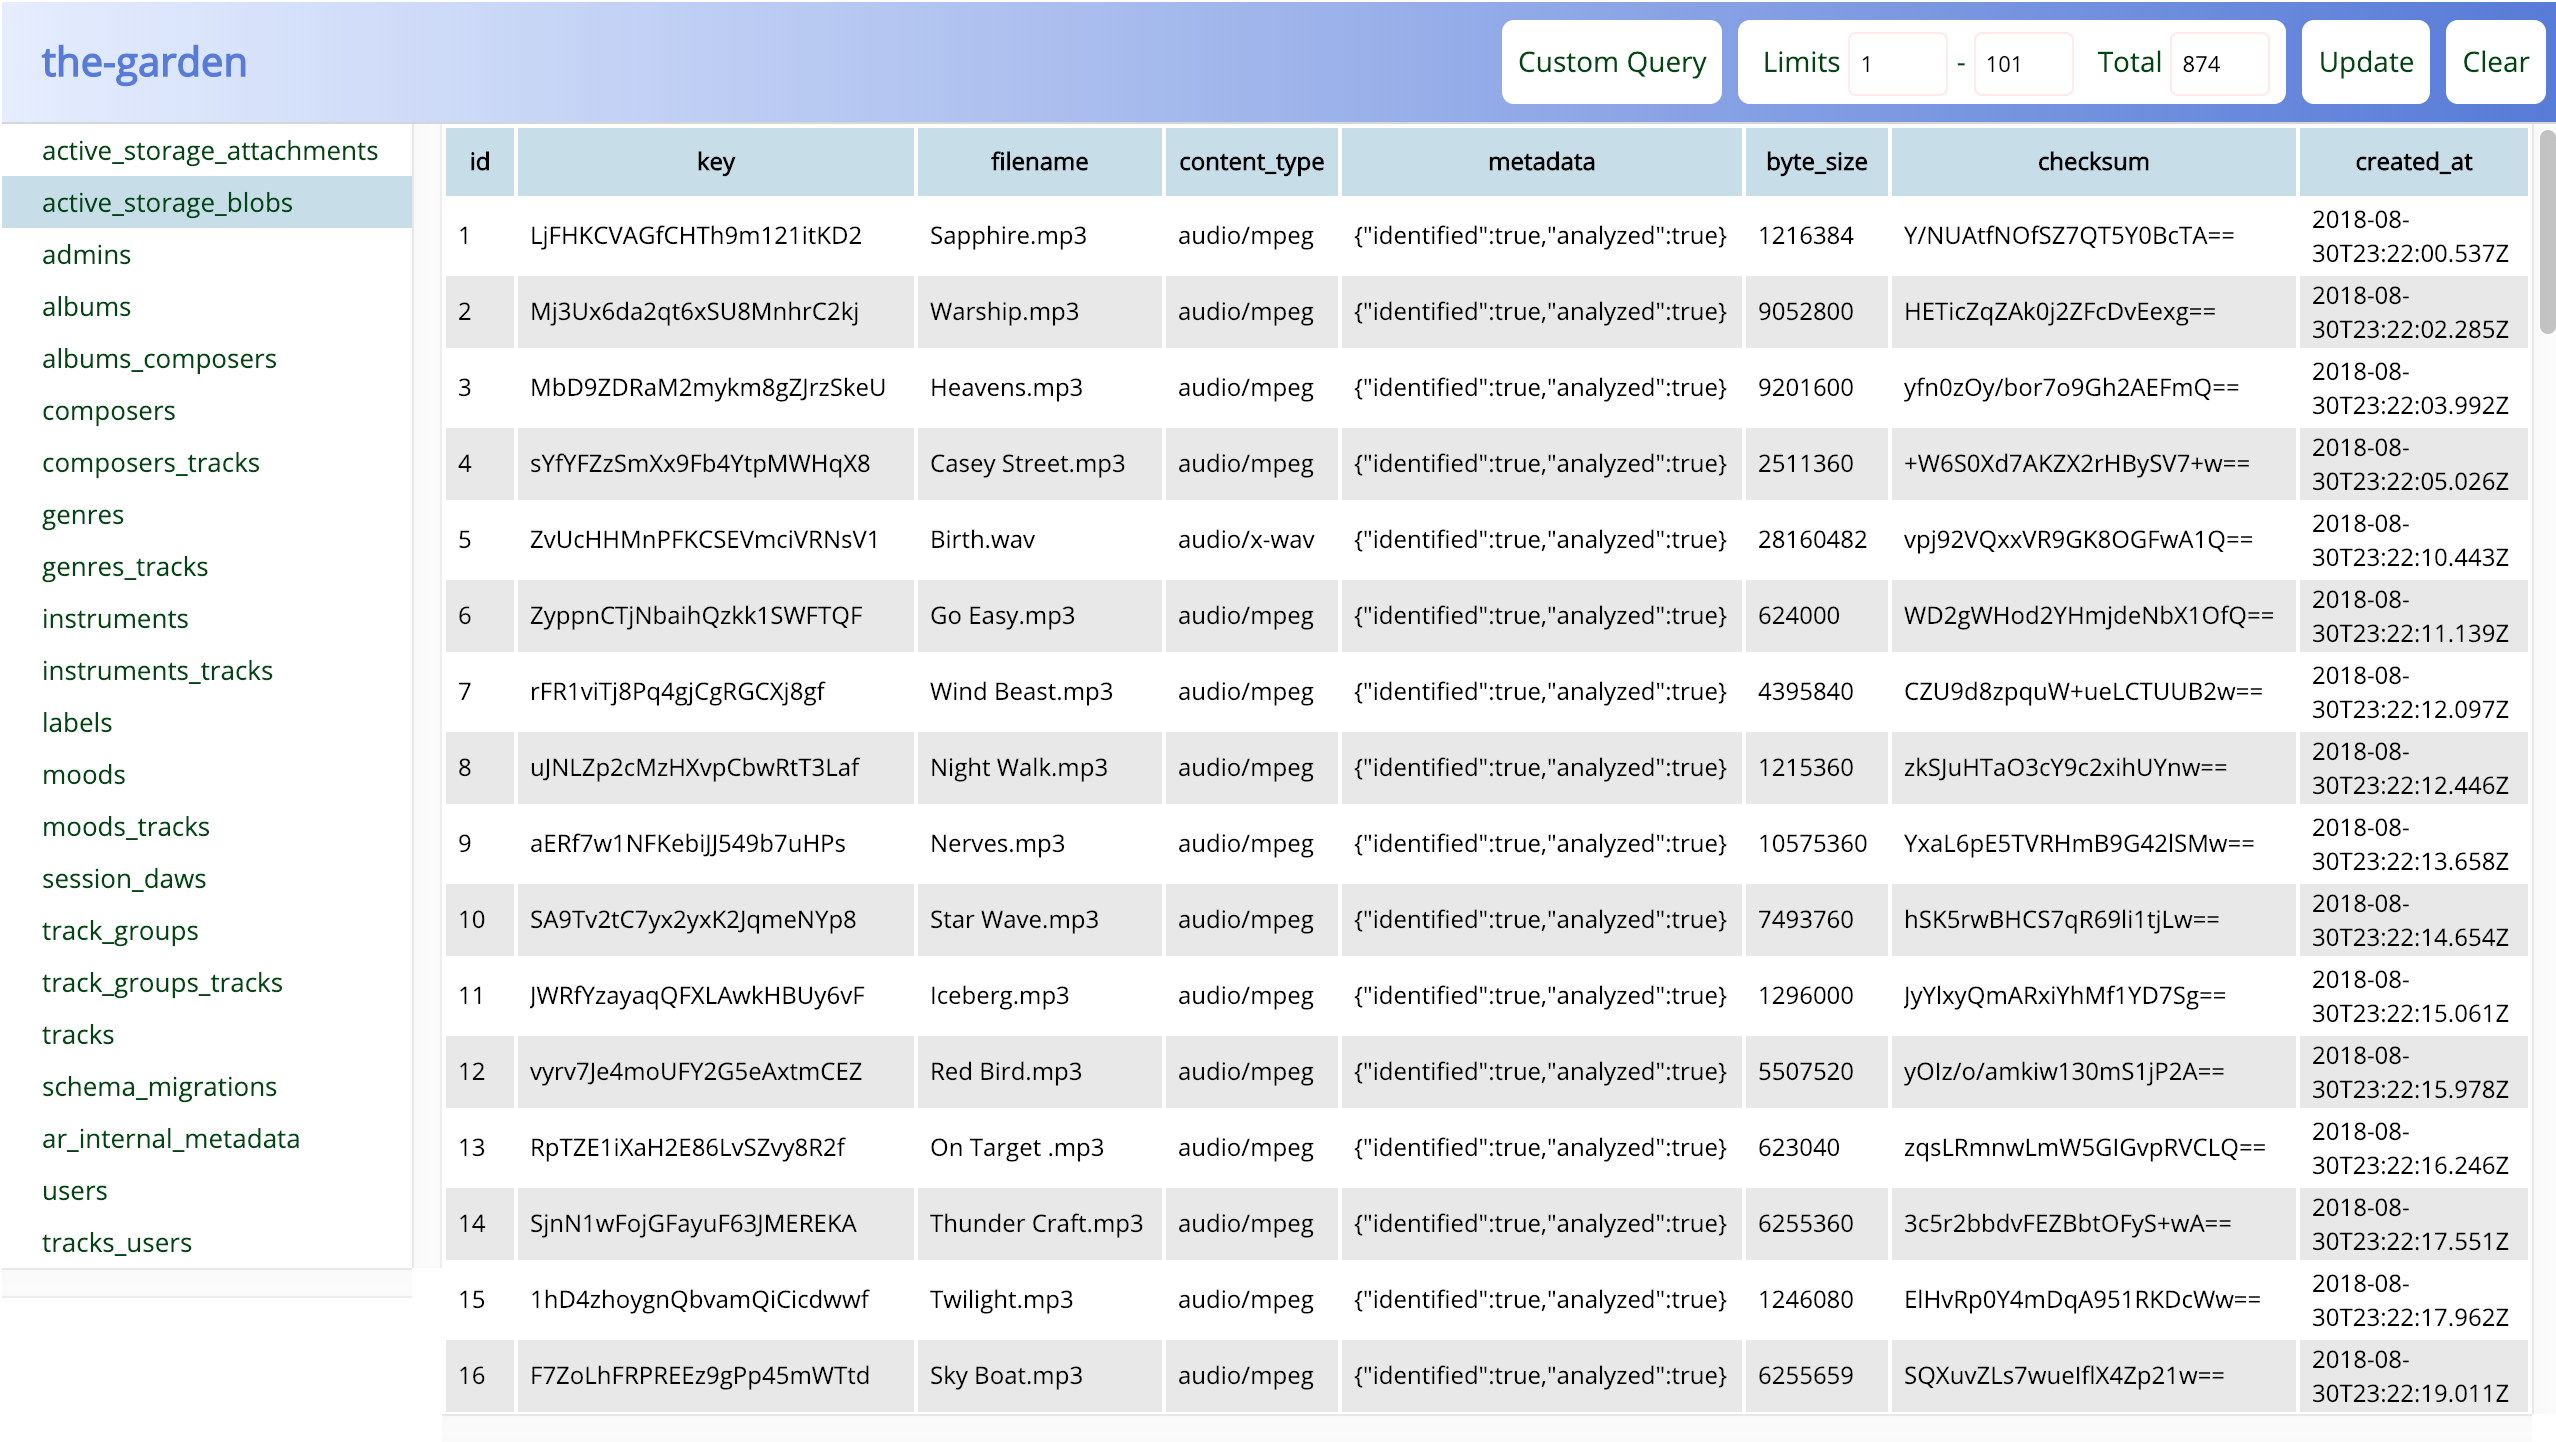The width and height of the screenshot is (2556, 1442).
Task: Click the Update button
Action: (2365, 62)
